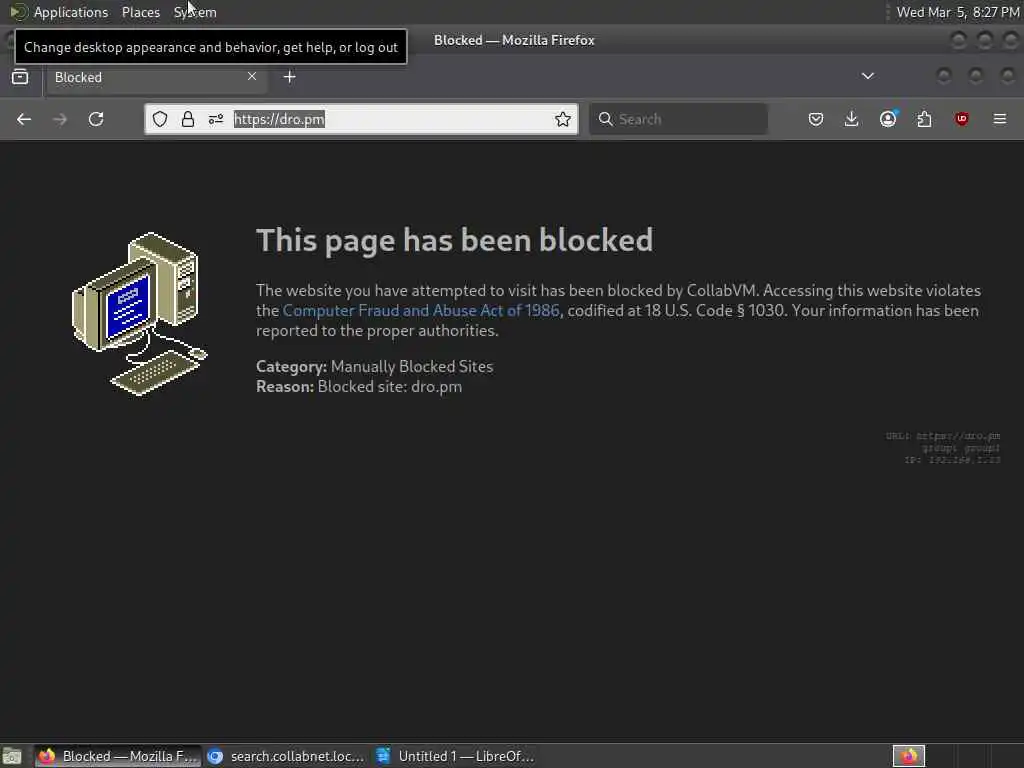Open the uBlock Origin extension popup

(x=961, y=119)
